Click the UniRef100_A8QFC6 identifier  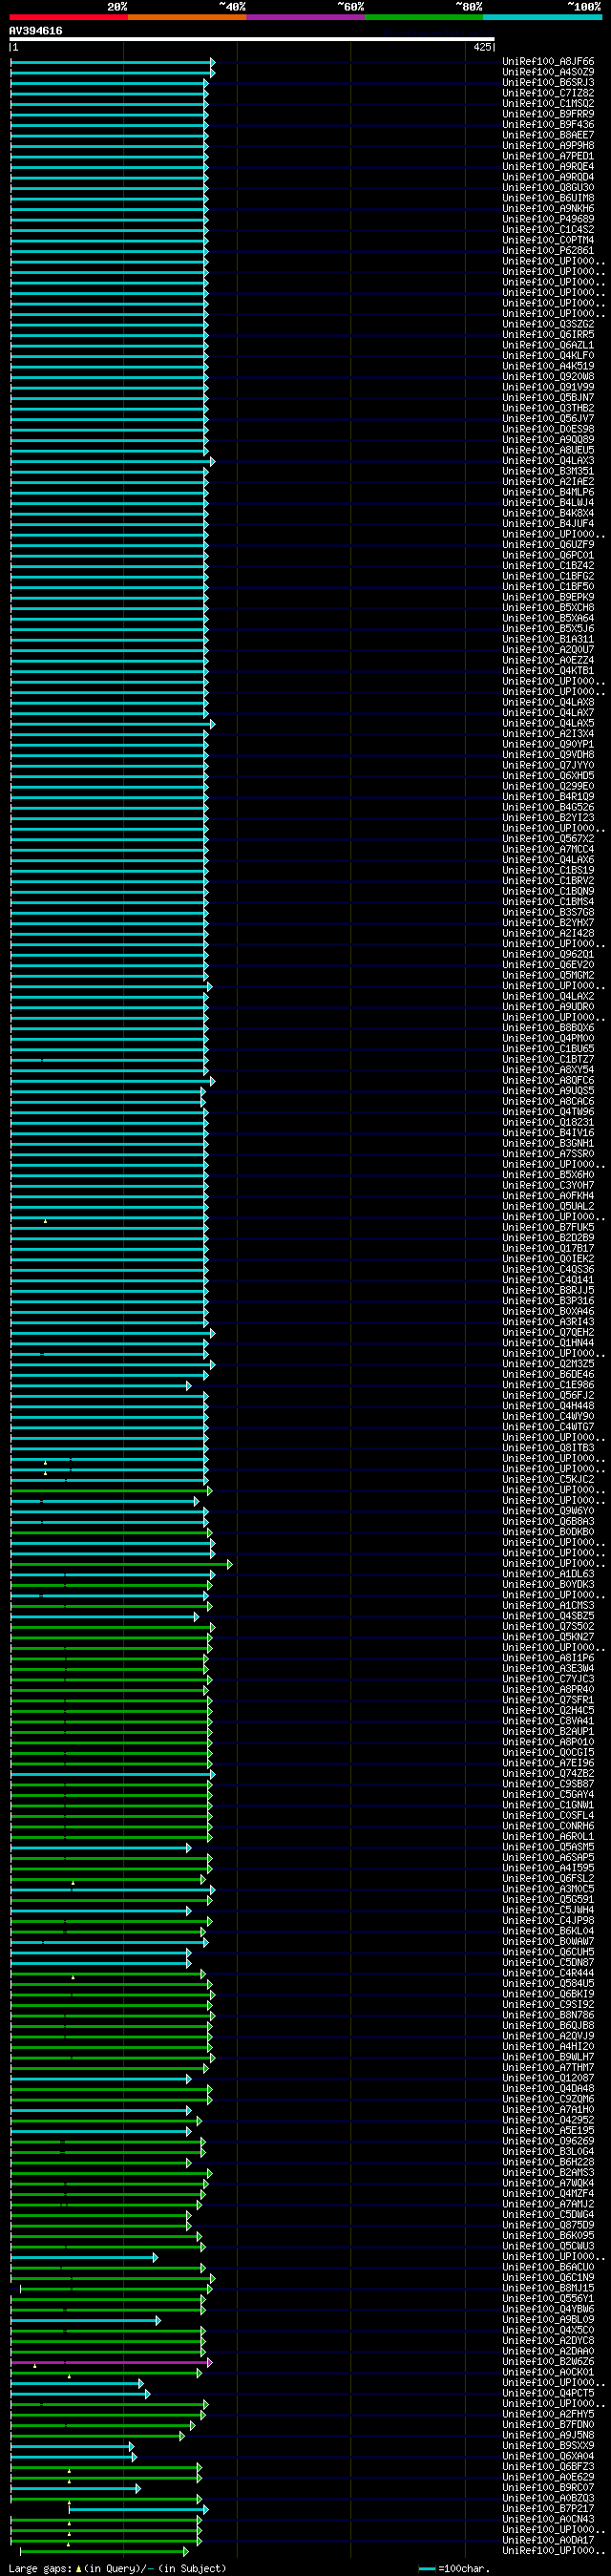[x=548, y=1080]
